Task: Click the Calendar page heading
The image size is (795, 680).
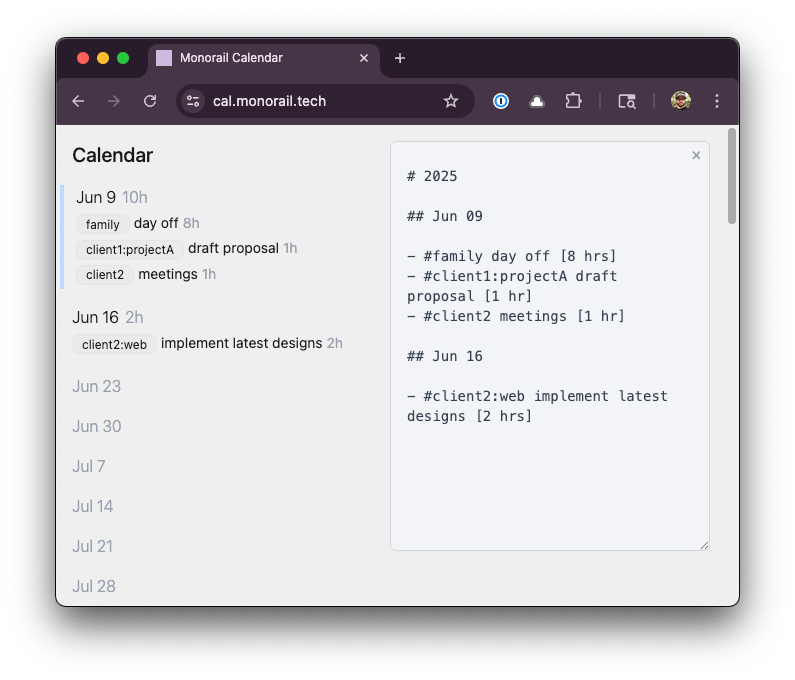Action: (113, 155)
